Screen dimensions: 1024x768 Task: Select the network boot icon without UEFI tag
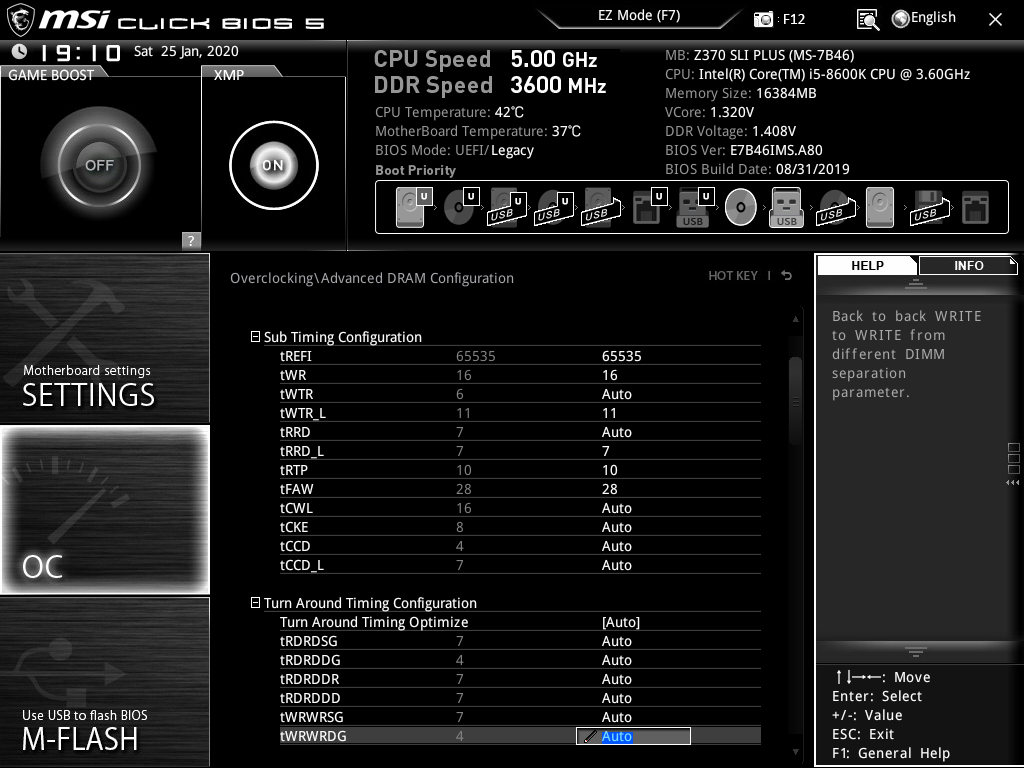point(976,207)
